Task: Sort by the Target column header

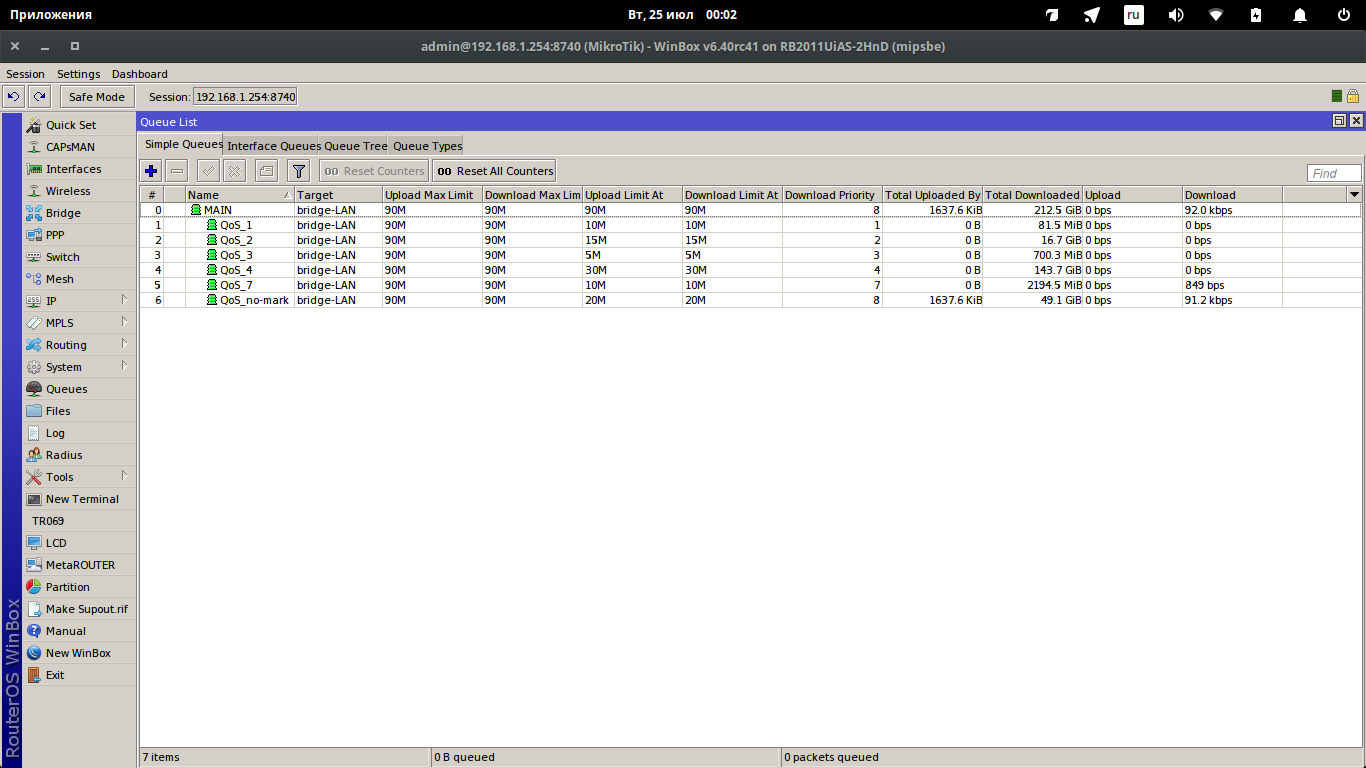Action: [x=338, y=195]
